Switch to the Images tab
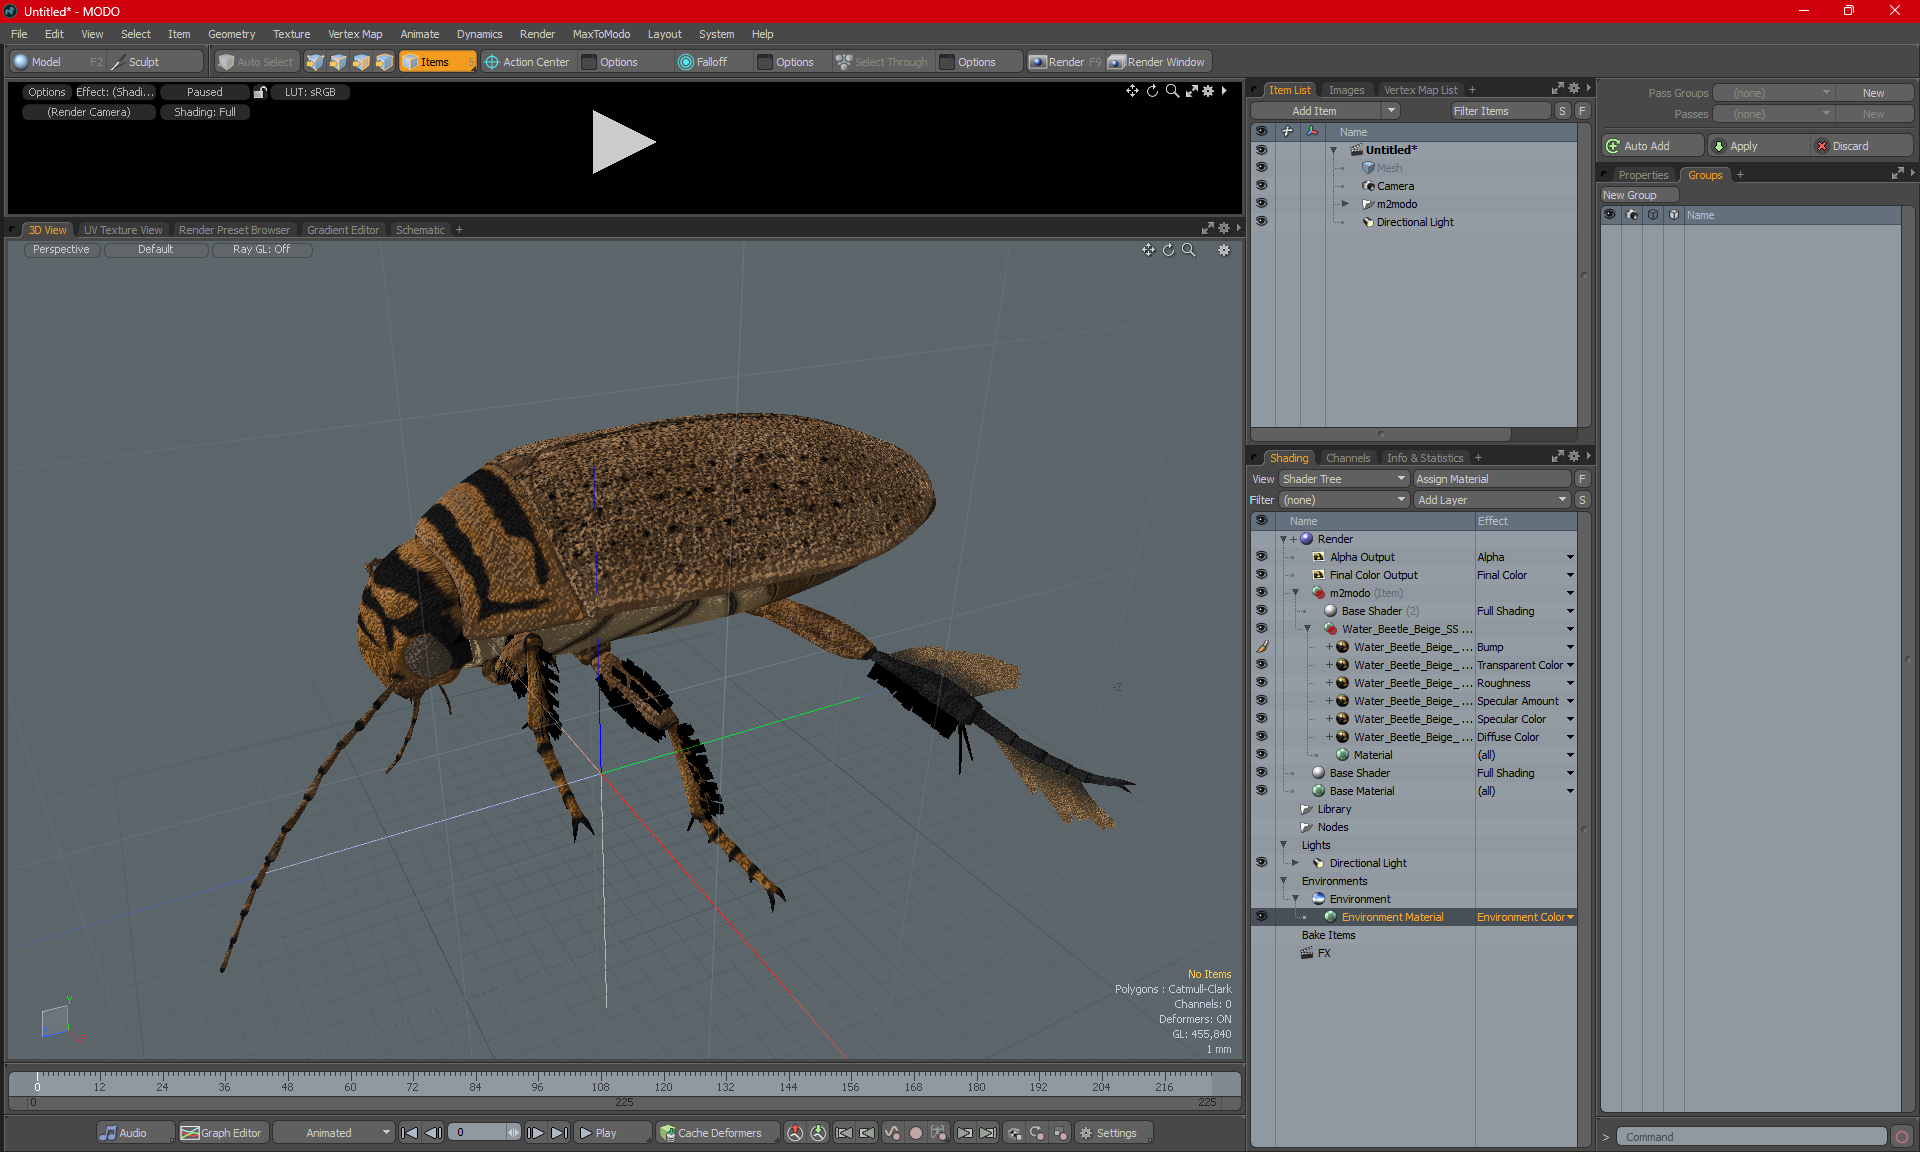The image size is (1920, 1152). pos(1346,90)
